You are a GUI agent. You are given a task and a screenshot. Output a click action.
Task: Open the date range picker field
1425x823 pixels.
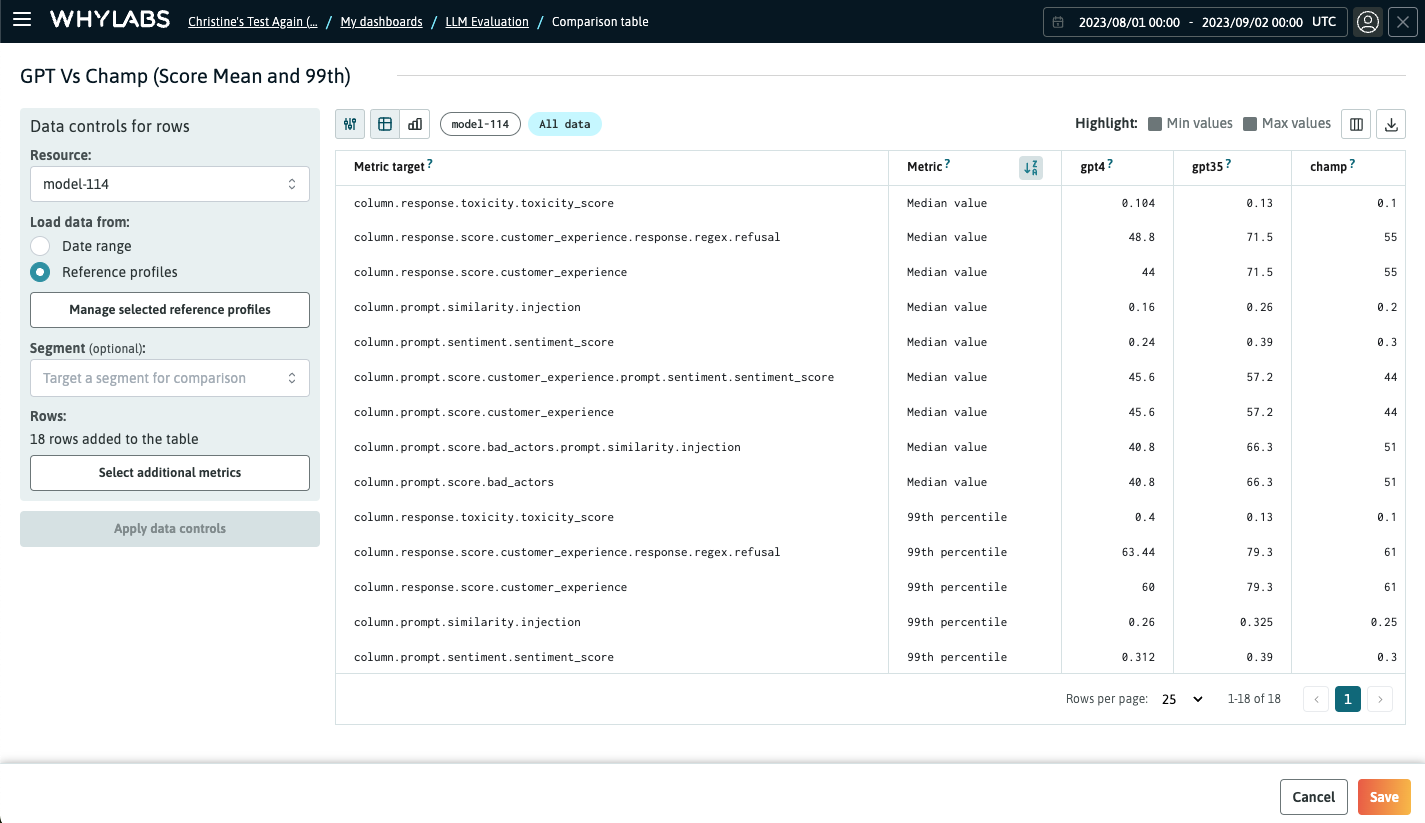click(x=1194, y=22)
